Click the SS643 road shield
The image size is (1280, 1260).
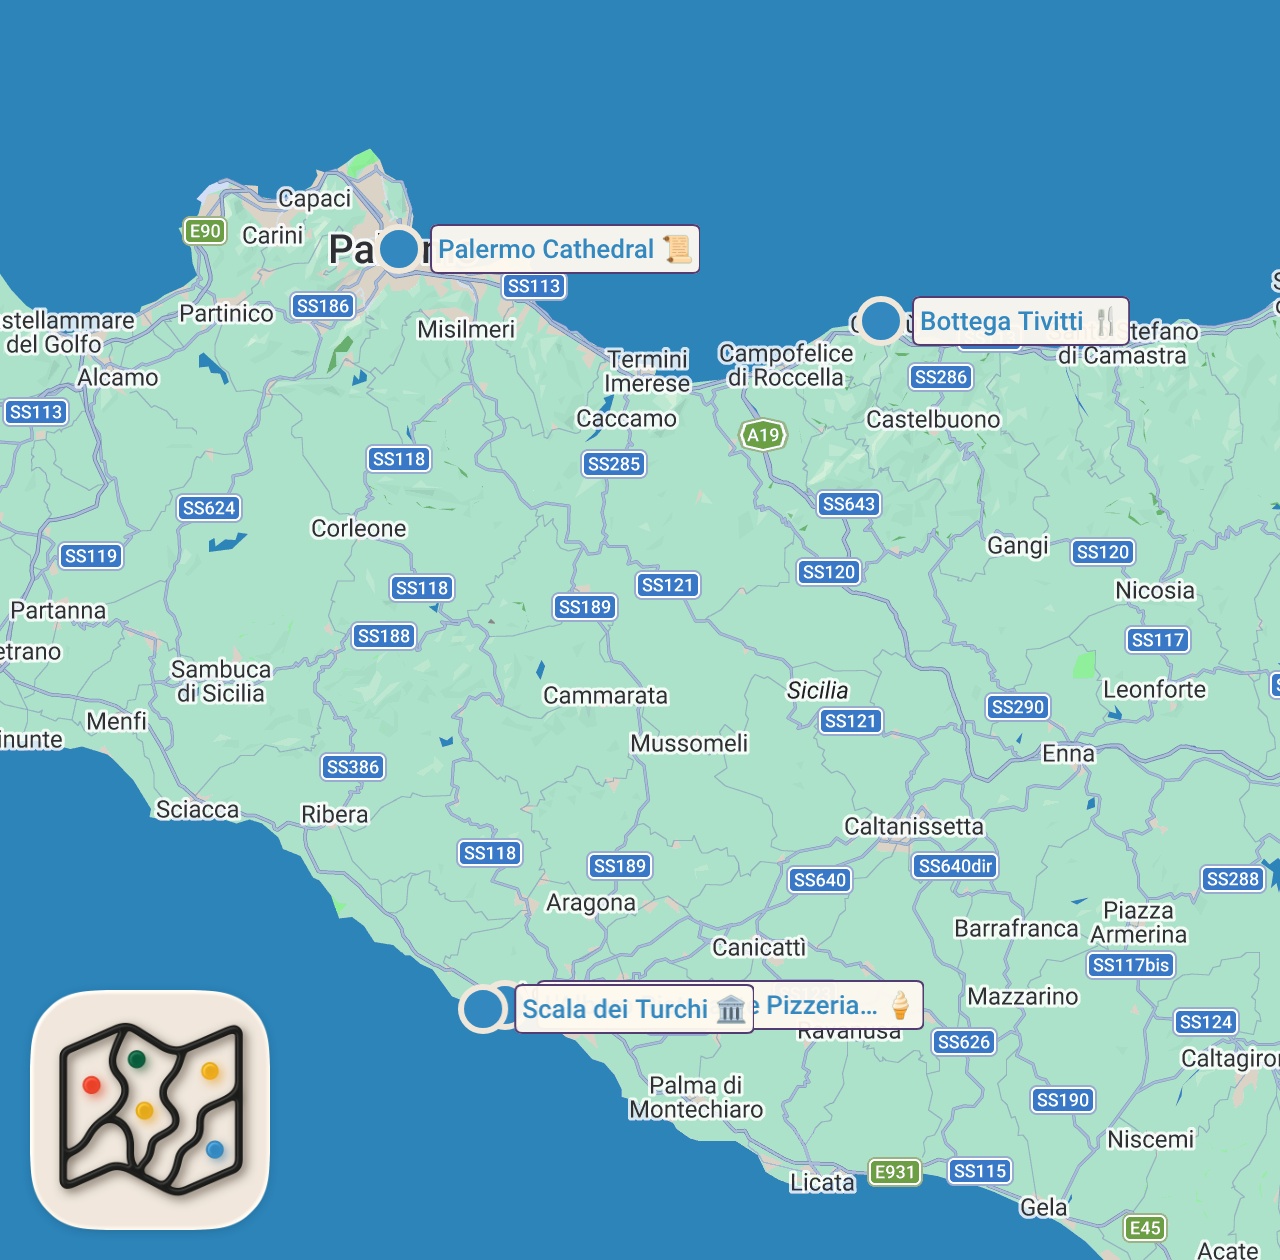click(849, 504)
